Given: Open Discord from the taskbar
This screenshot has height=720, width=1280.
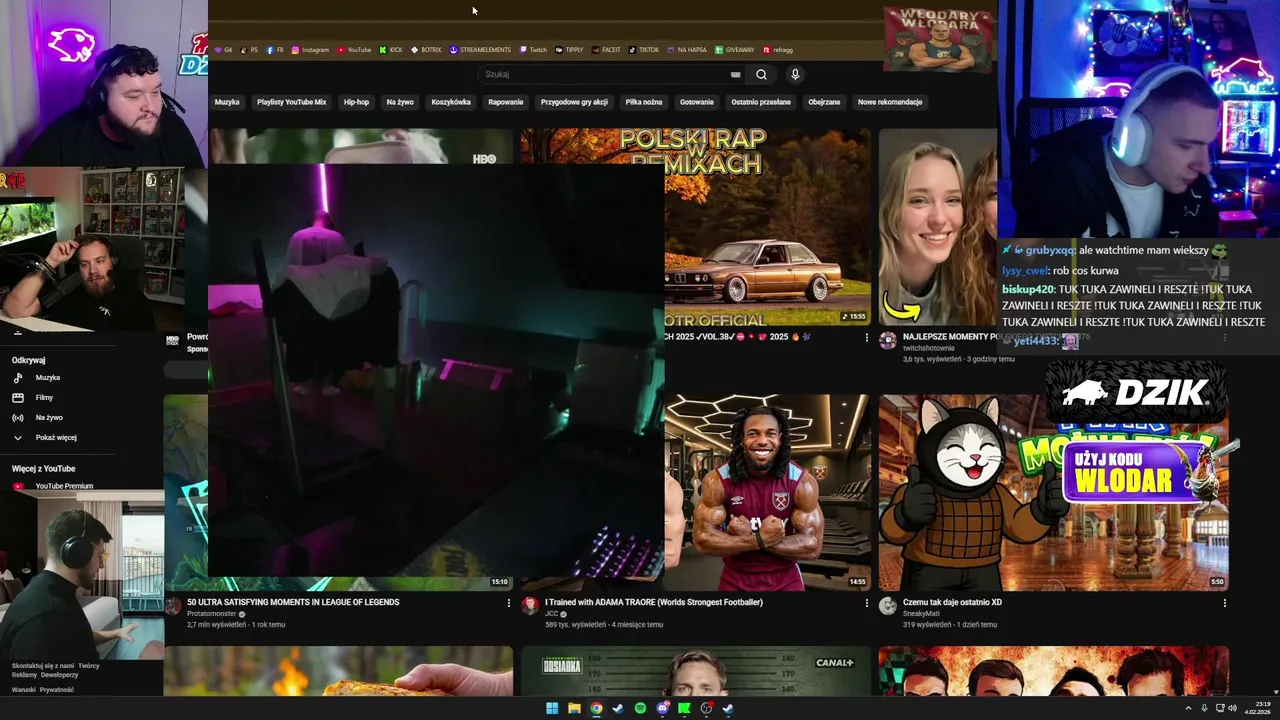Looking at the screenshot, I should coord(662,708).
